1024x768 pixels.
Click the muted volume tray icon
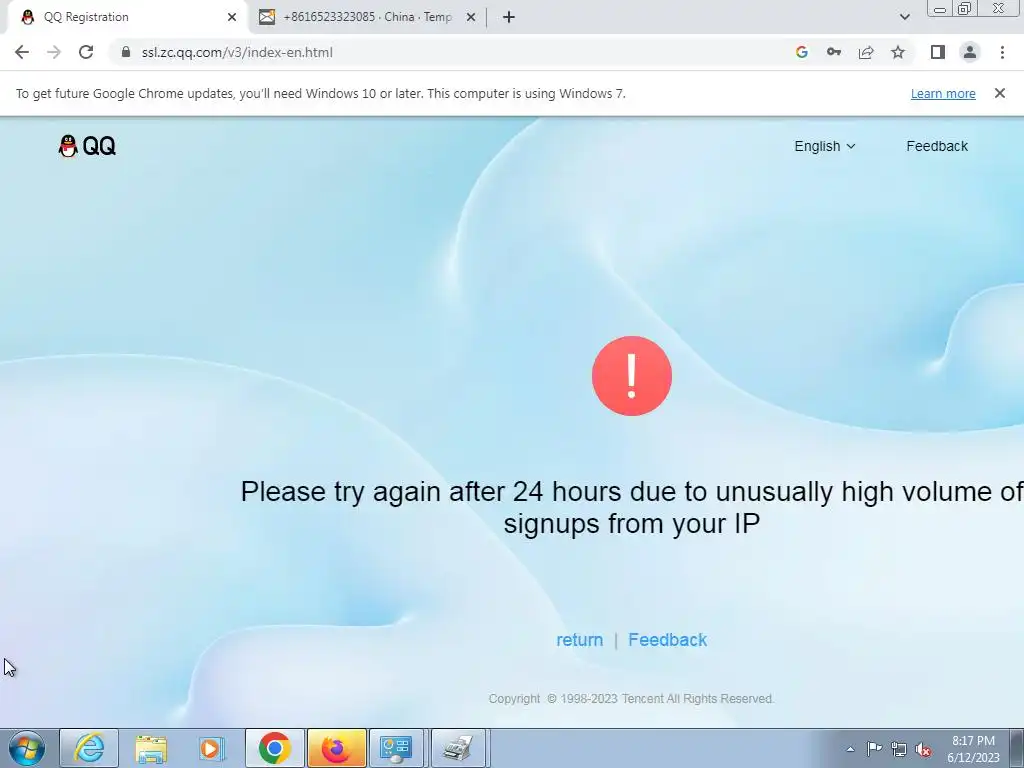coord(923,749)
